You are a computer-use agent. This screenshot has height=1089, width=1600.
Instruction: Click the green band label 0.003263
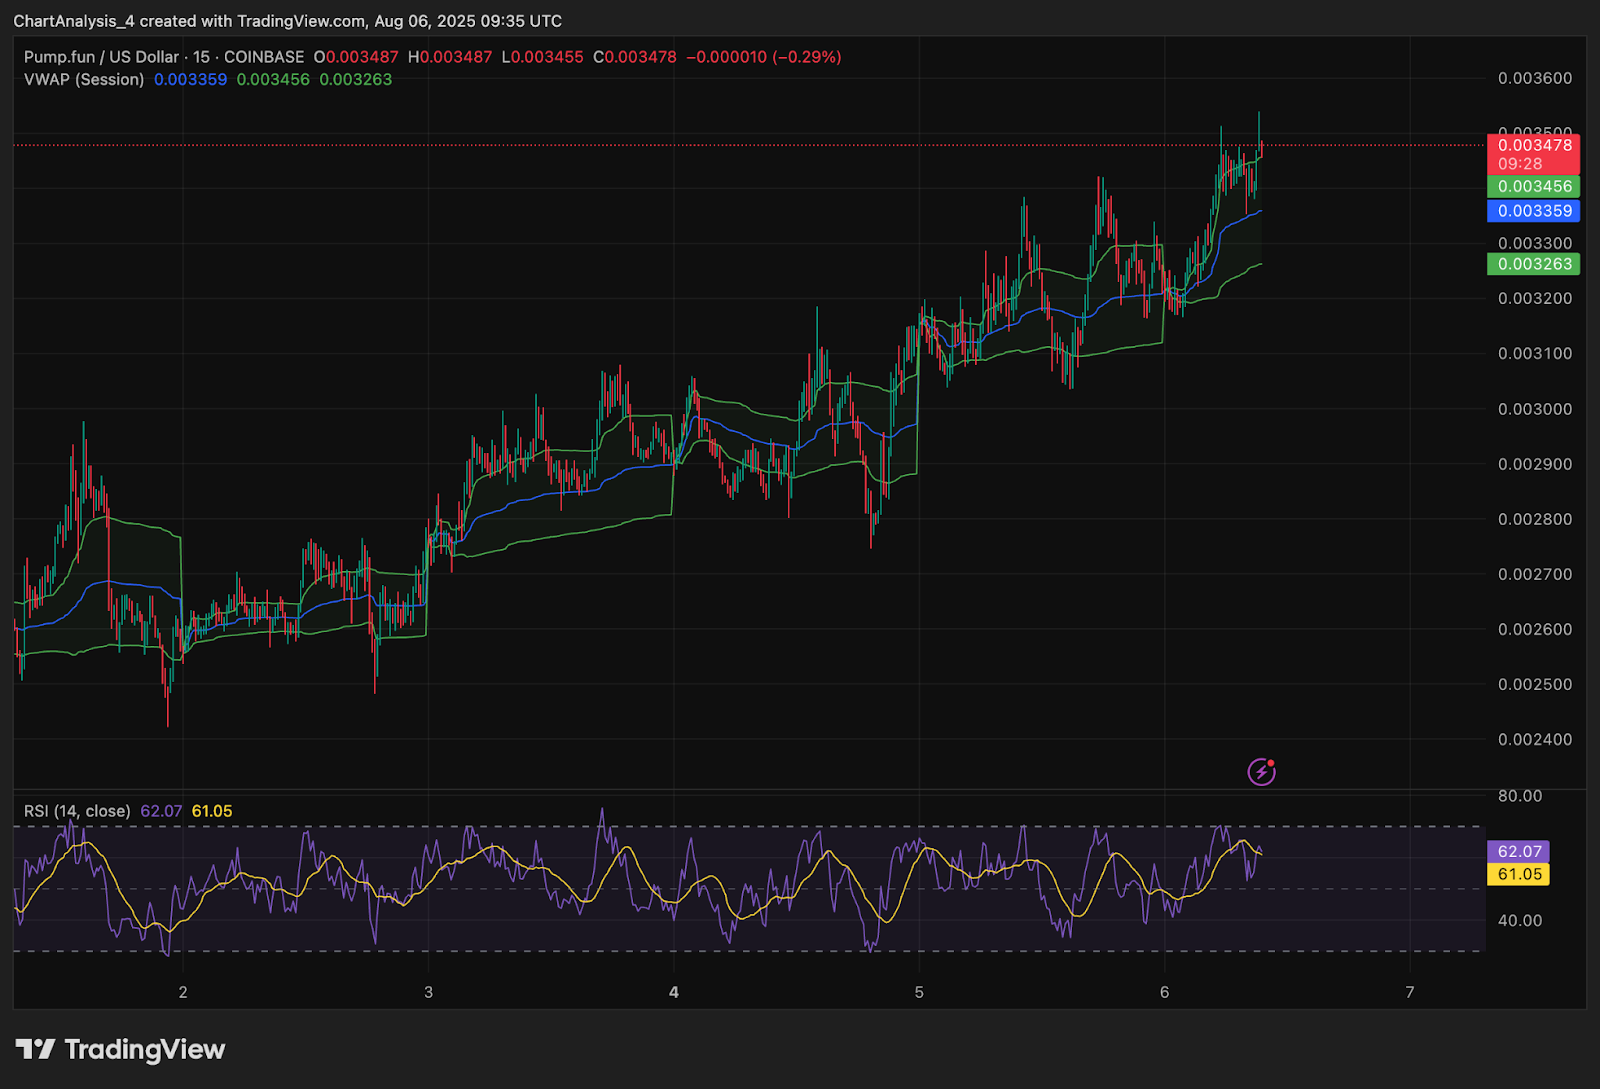tap(1534, 264)
